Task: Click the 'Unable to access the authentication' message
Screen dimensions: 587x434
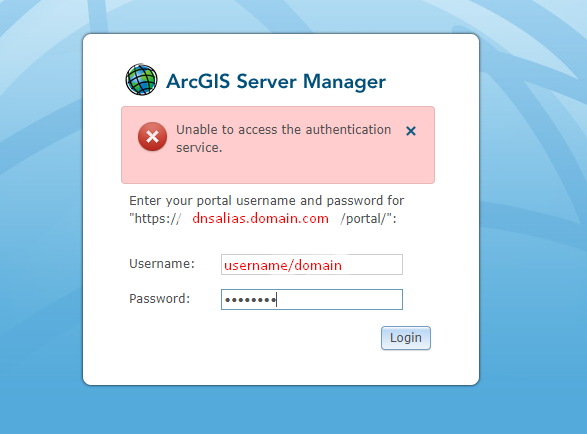Action: coord(283,130)
